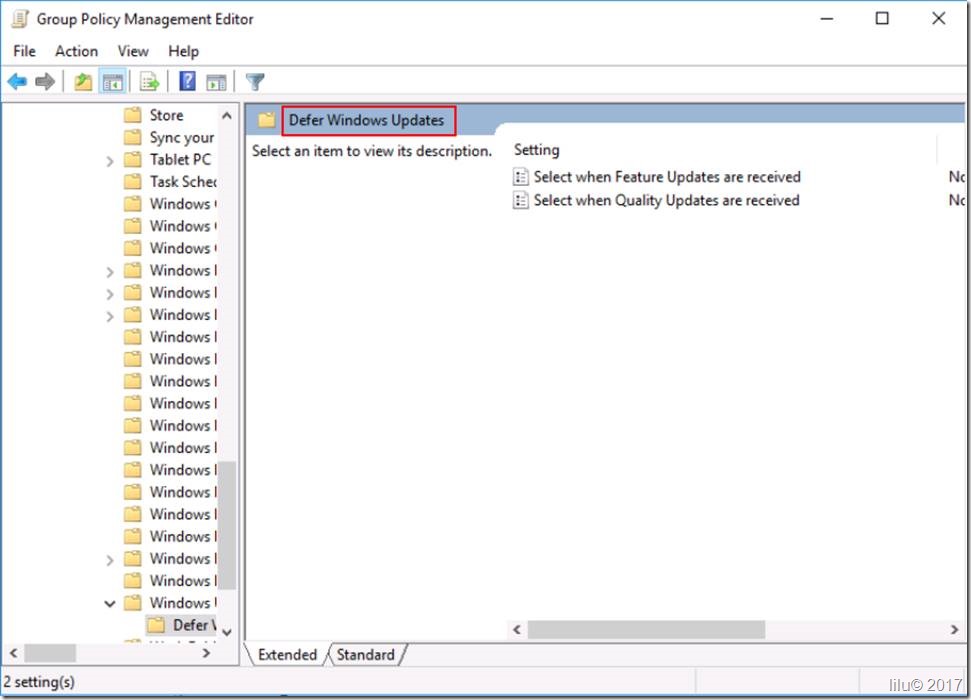Click the Defer folder icon in the tree
This screenshot has height=700, width=971.
[x=156, y=625]
